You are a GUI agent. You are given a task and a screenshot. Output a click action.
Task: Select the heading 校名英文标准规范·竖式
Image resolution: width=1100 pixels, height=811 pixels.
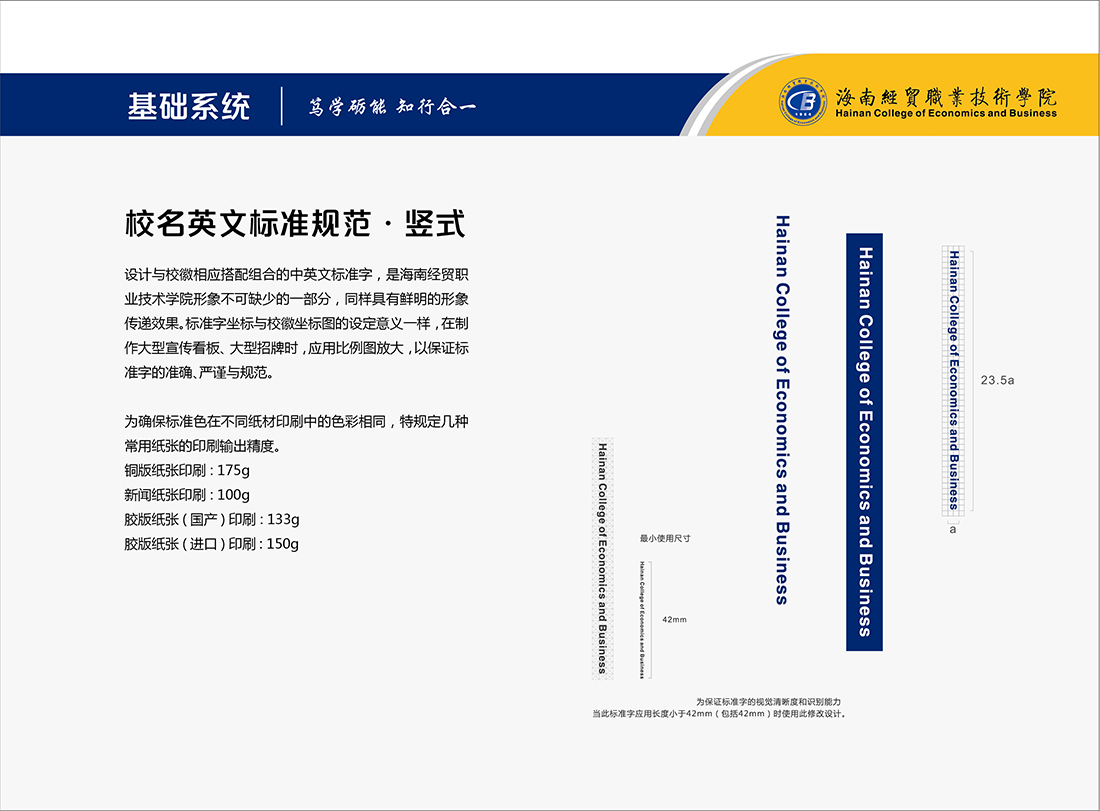pos(294,222)
